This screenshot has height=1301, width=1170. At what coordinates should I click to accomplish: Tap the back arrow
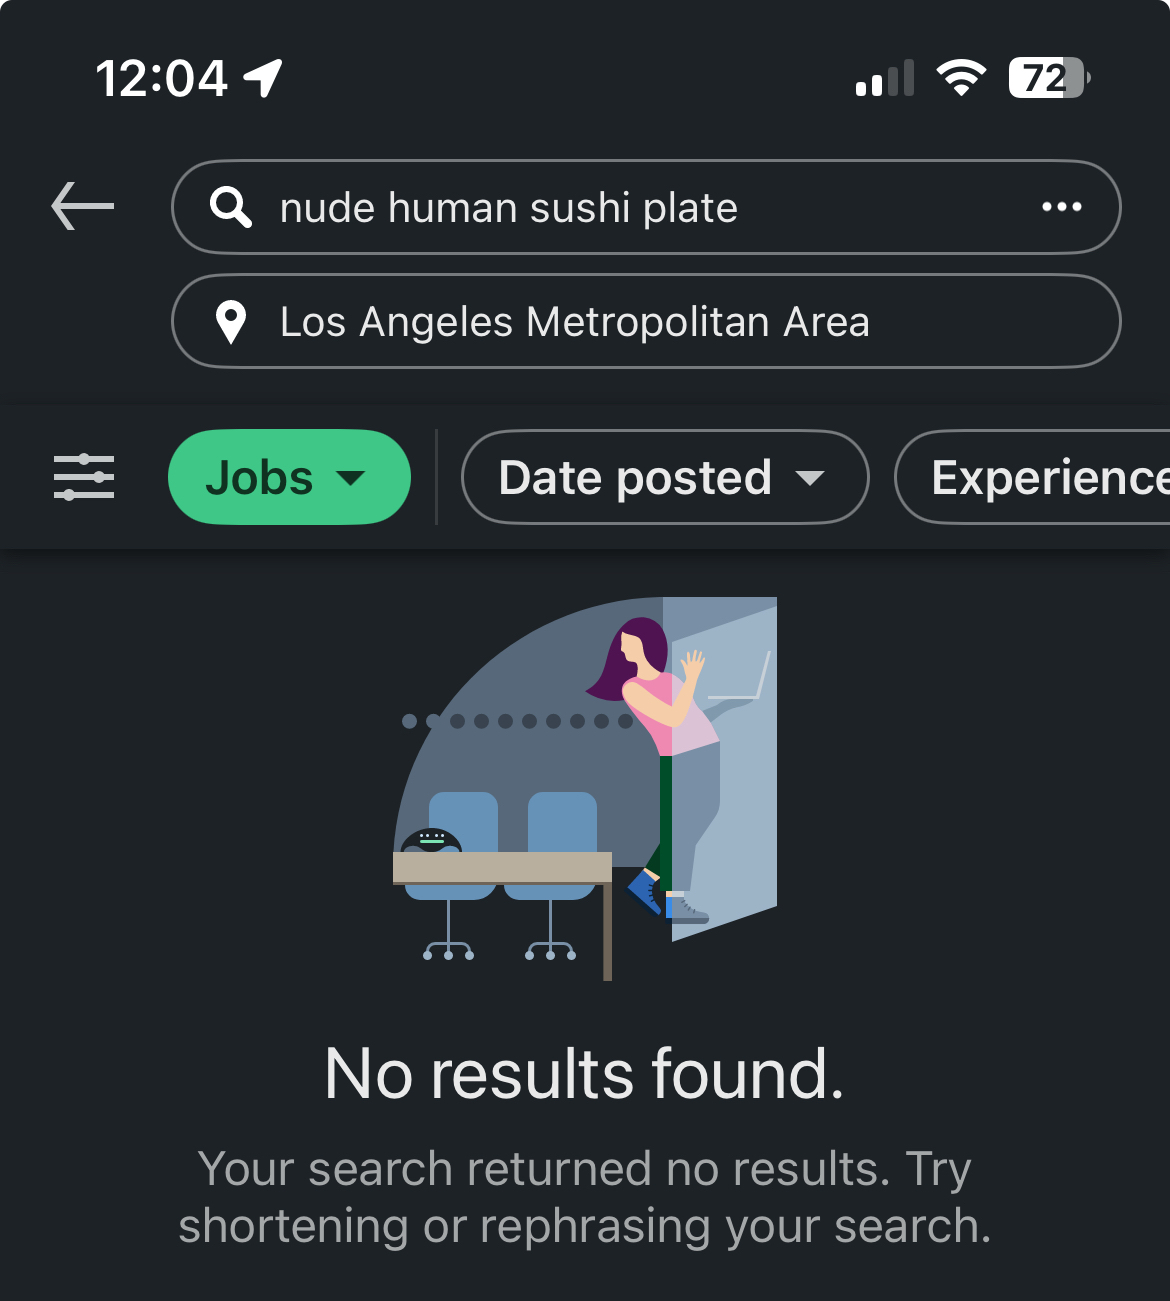pyautogui.click(x=83, y=206)
